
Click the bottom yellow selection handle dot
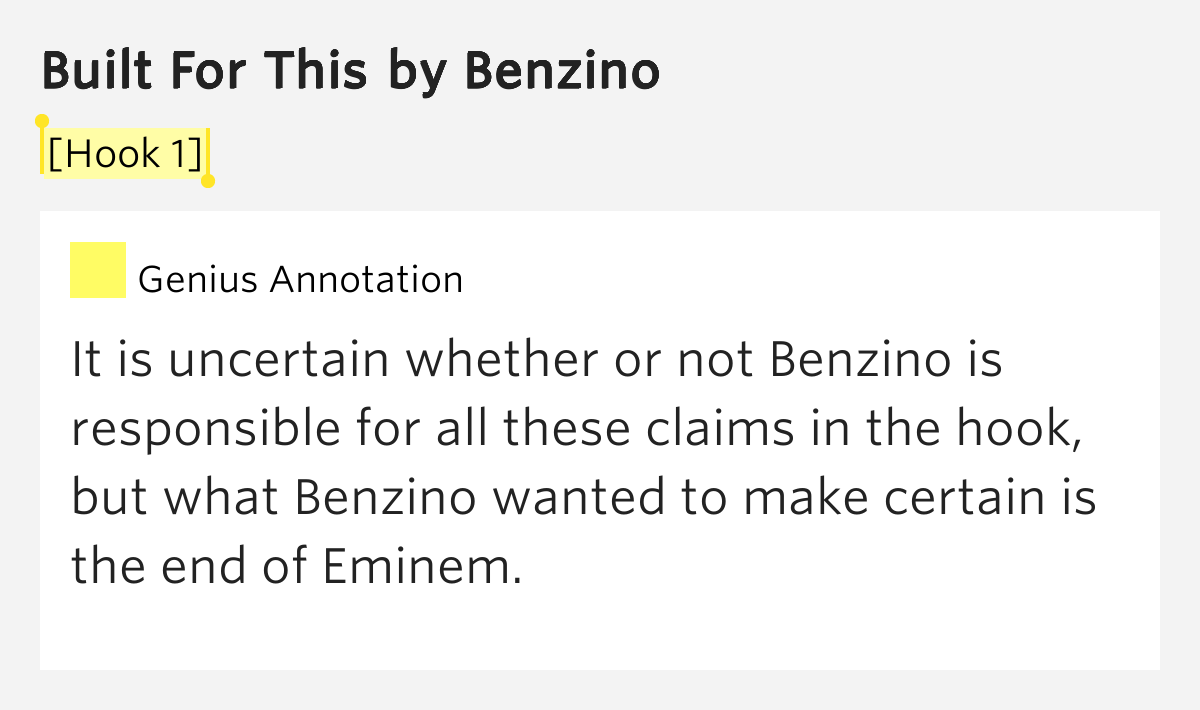(x=208, y=181)
